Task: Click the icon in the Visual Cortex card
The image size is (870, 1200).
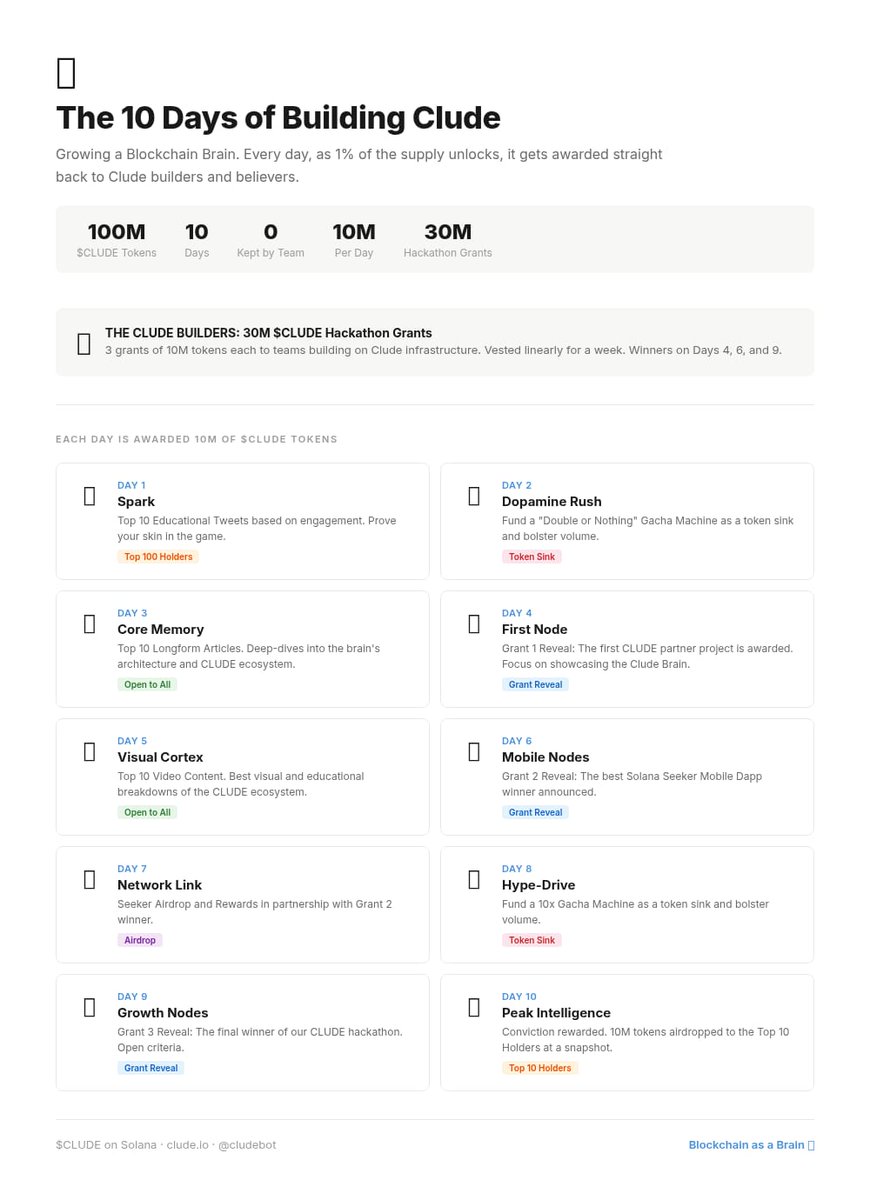Action: (90, 752)
